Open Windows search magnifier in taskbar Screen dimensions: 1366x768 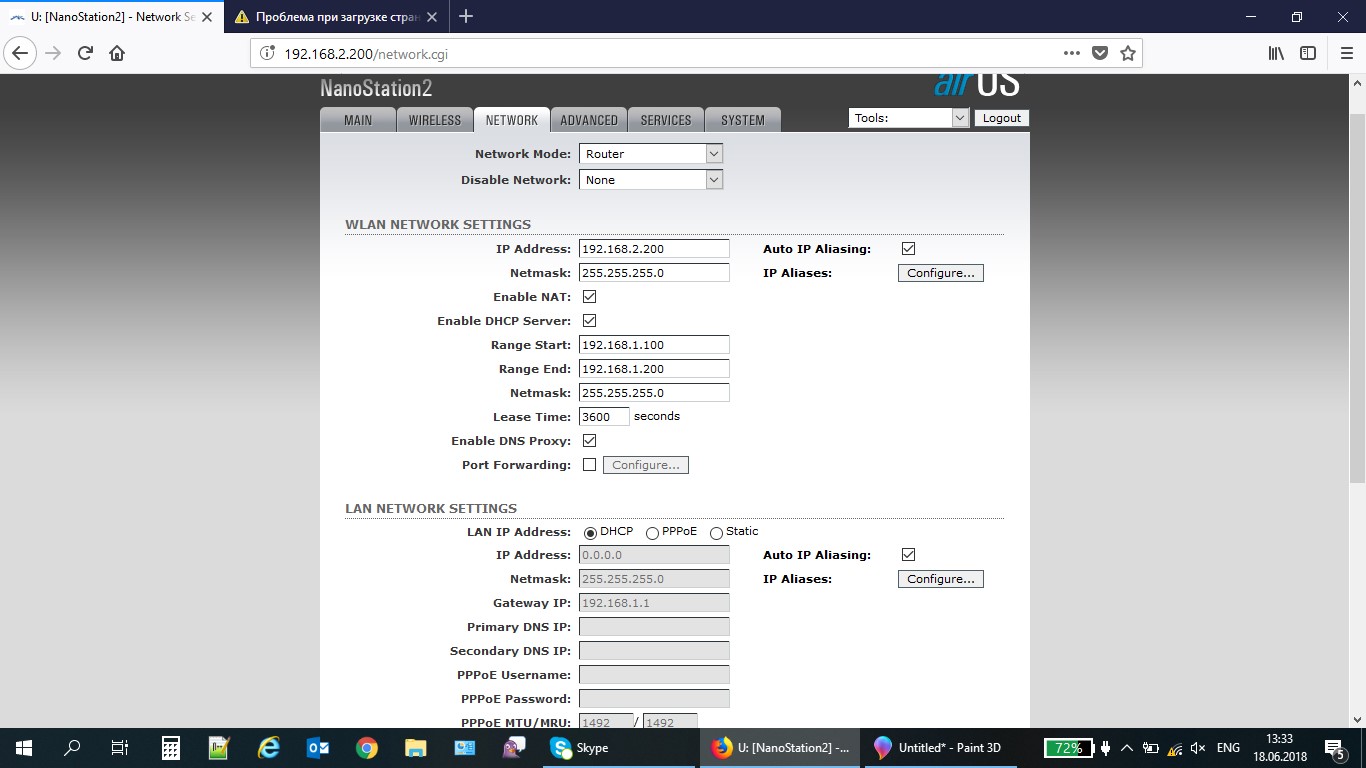(72, 748)
